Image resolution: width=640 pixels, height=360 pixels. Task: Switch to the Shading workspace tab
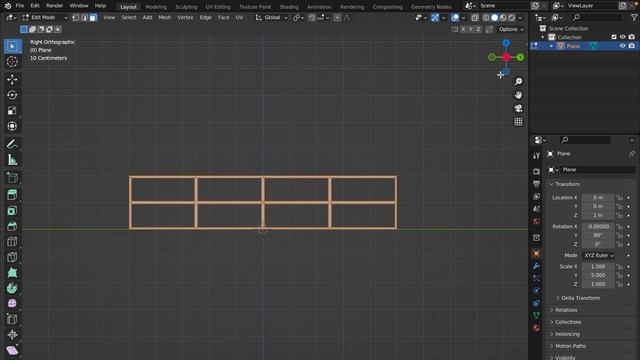pyautogui.click(x=289, y=7)
